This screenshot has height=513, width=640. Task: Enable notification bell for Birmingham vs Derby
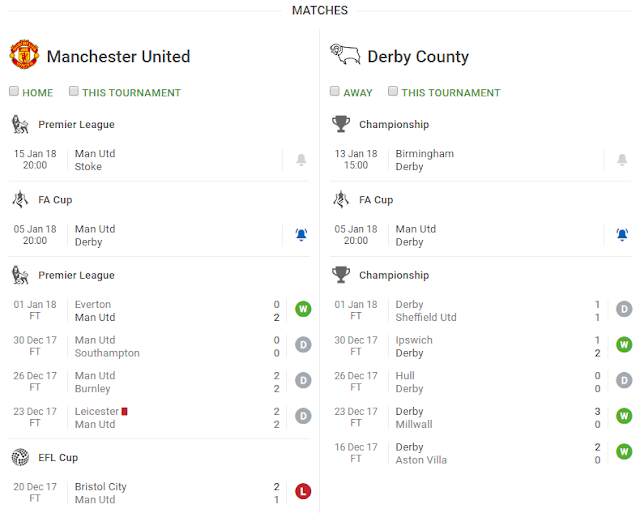coord(622,160)
